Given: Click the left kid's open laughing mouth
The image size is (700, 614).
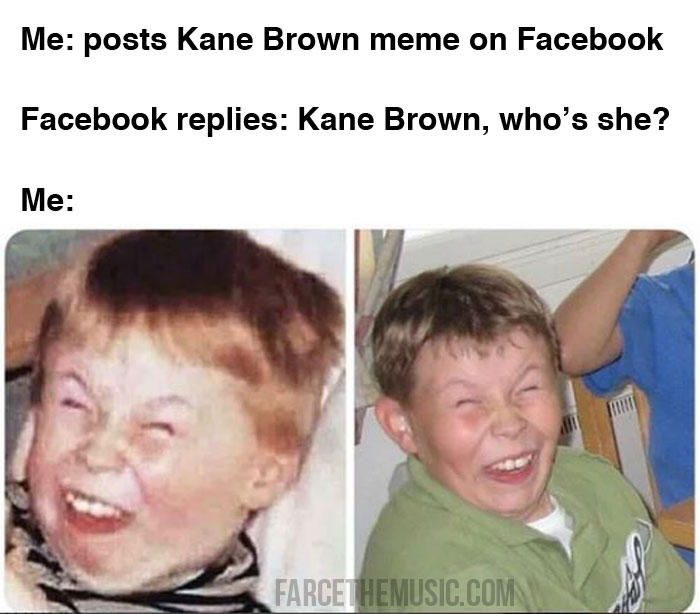Looking at the screenshot, I should (95, 511).
